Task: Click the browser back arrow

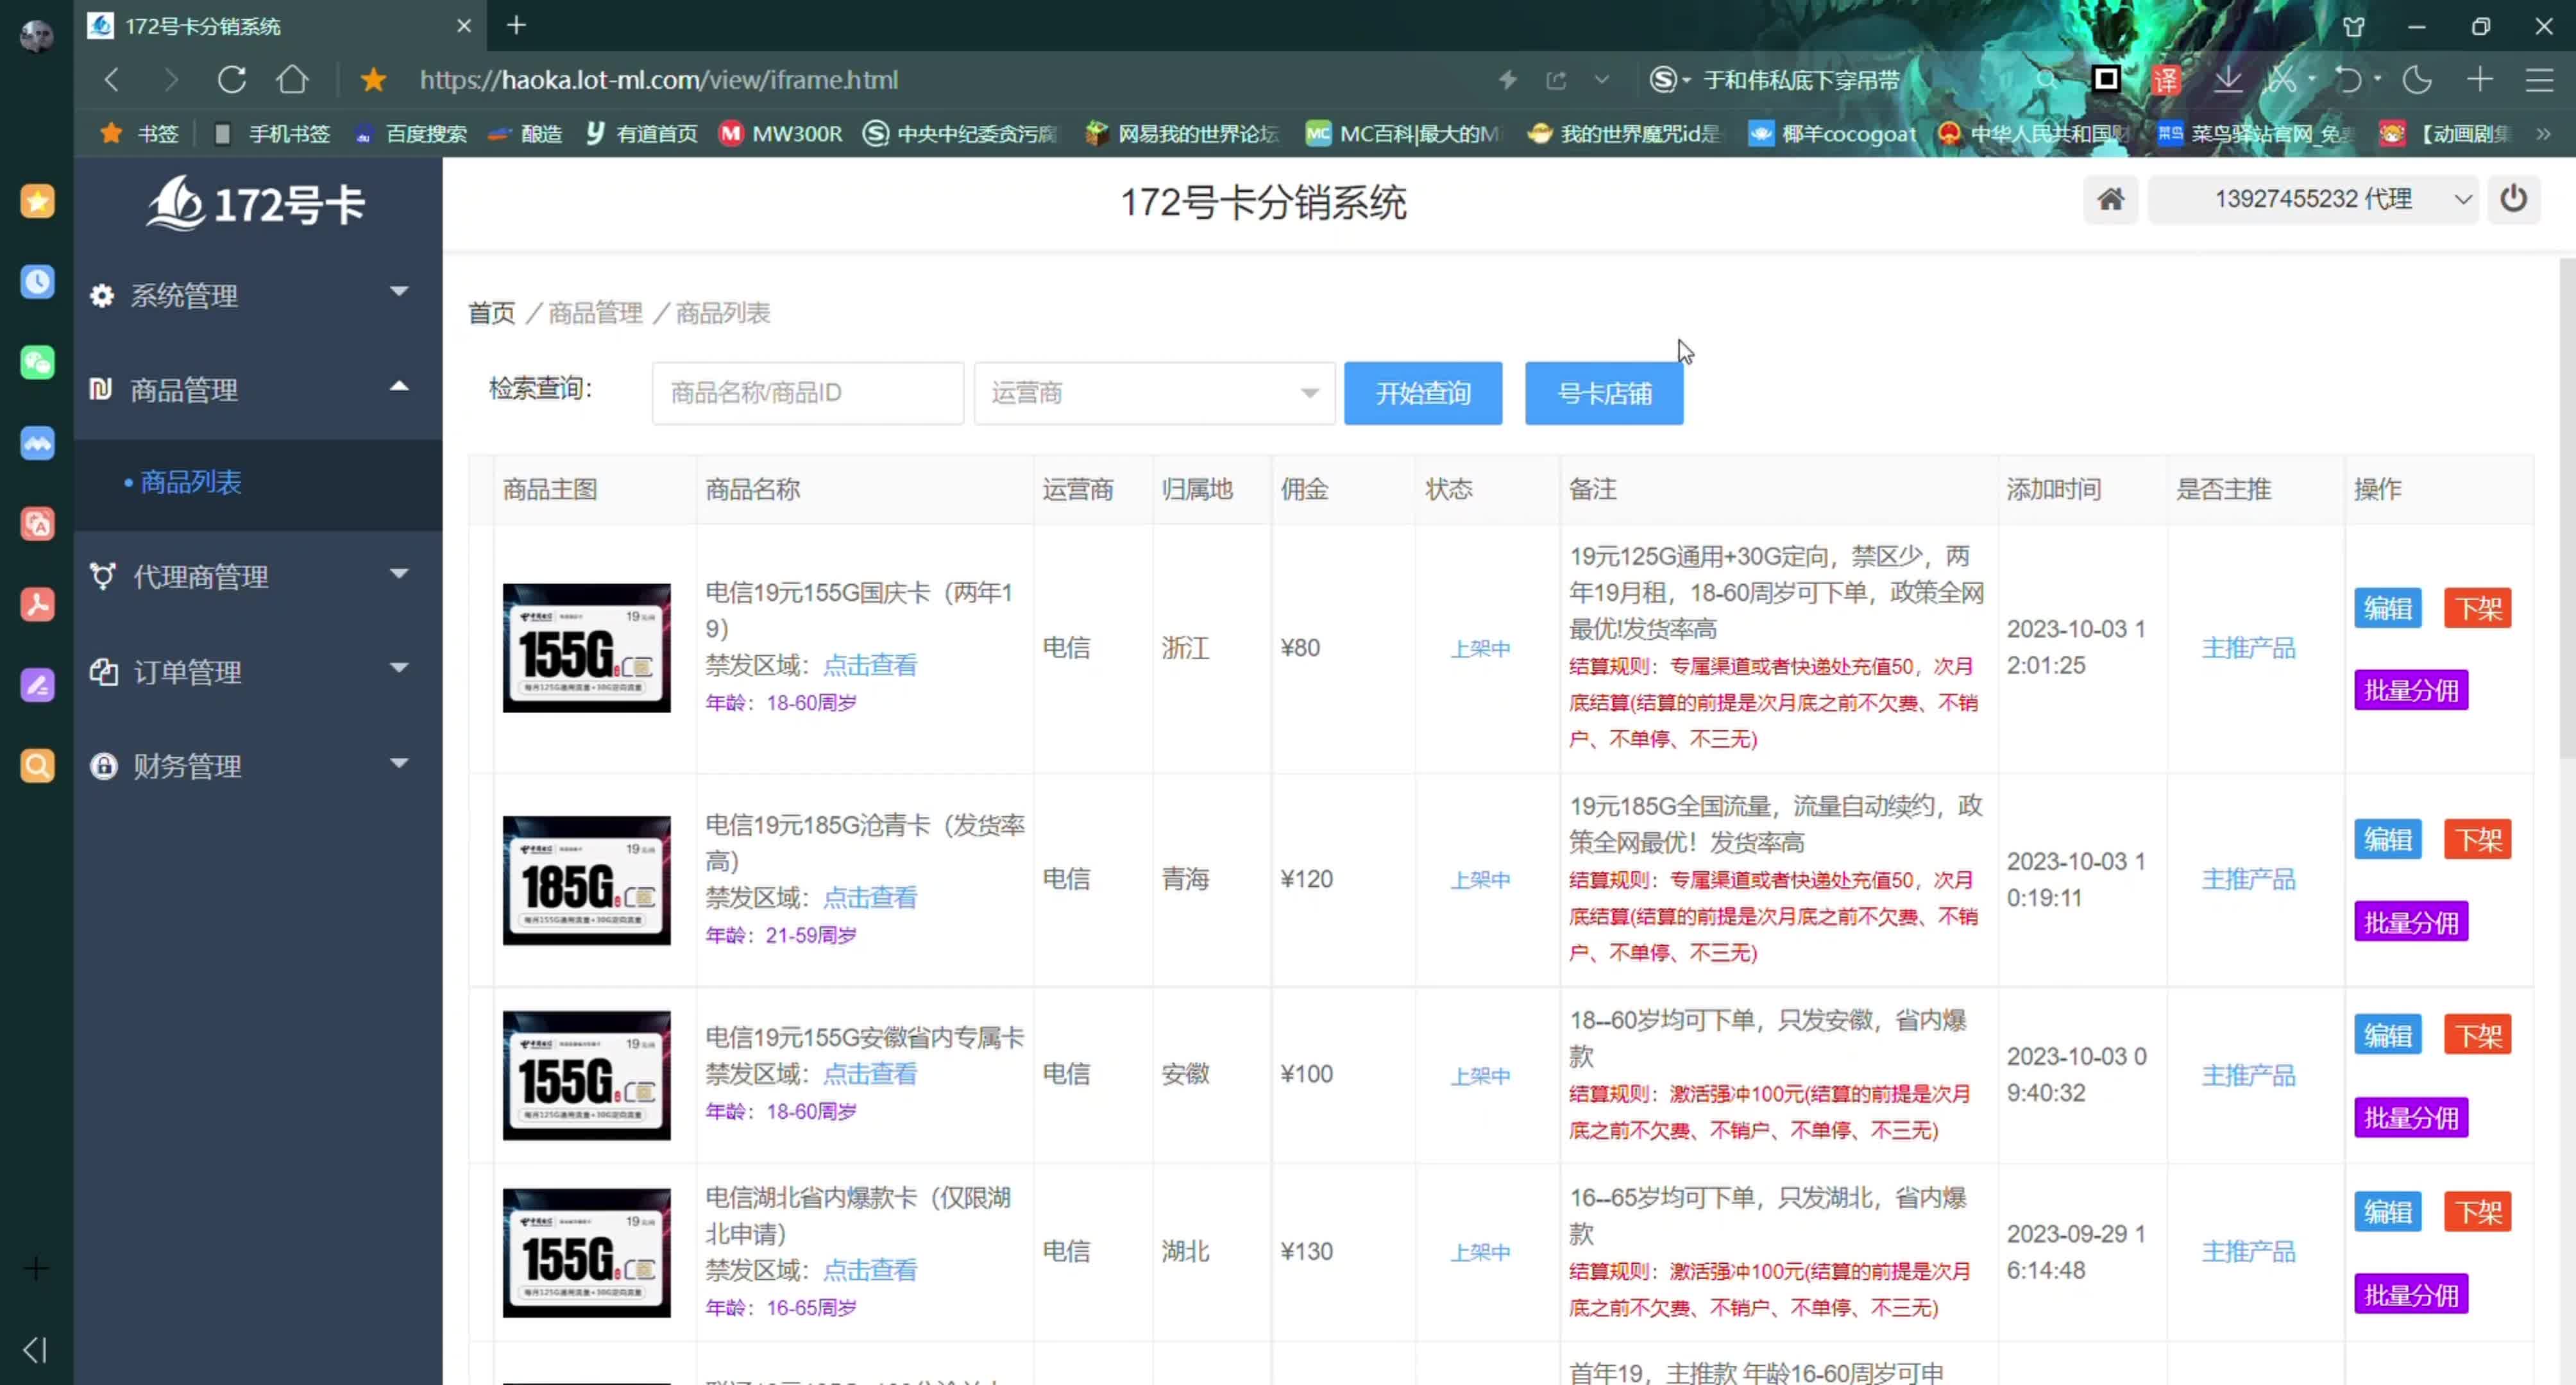Action: [112, 79]
